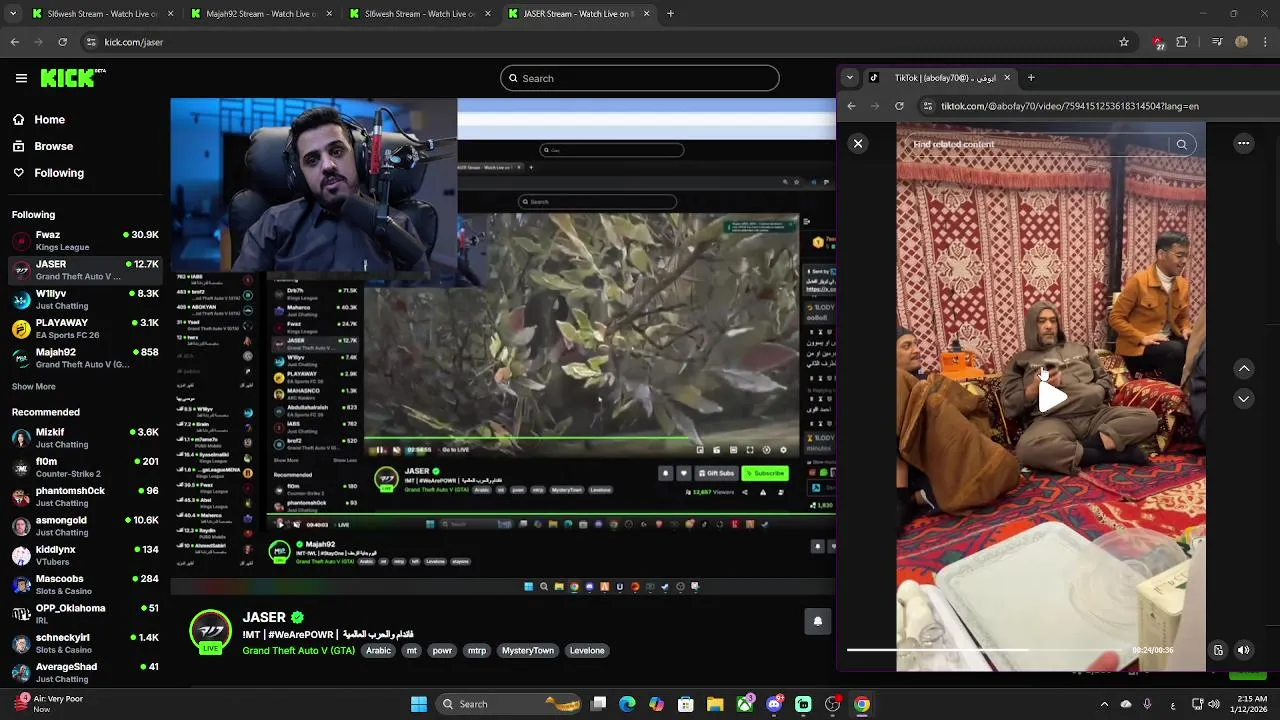Viewport: 1280px width, 720px height.
Task: Select the Levelone tag
Action: 587,651
